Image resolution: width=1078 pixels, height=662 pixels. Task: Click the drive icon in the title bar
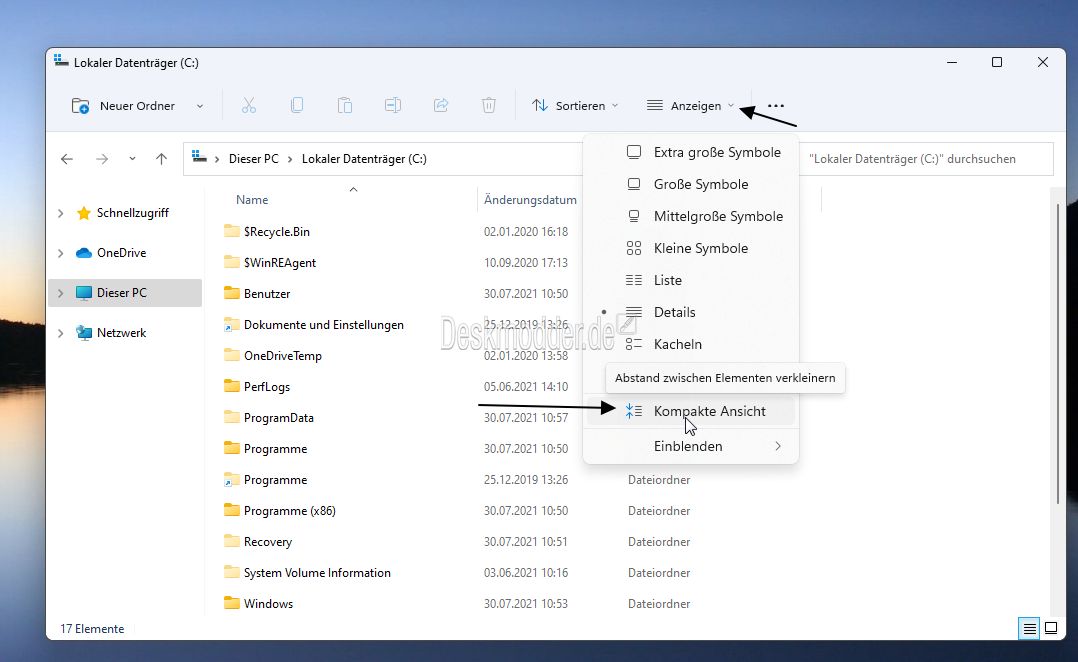(x=61, y=61)
